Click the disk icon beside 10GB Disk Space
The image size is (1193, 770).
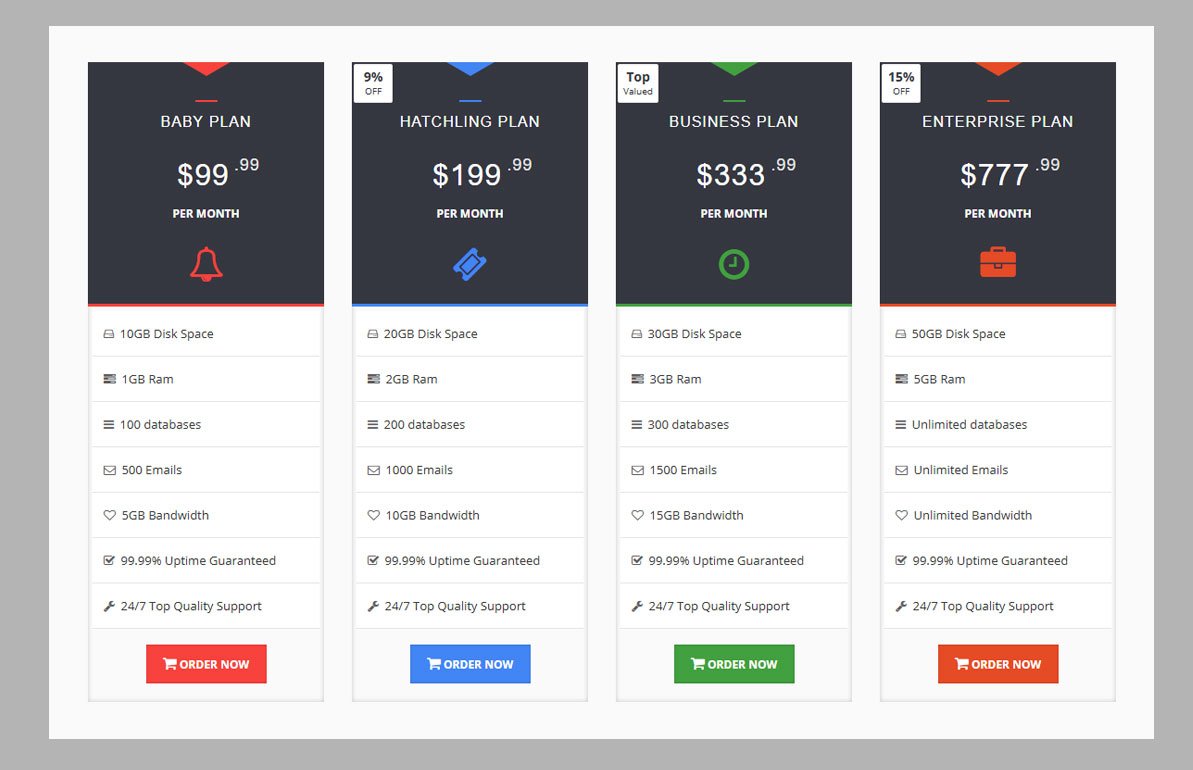point(110,333)
